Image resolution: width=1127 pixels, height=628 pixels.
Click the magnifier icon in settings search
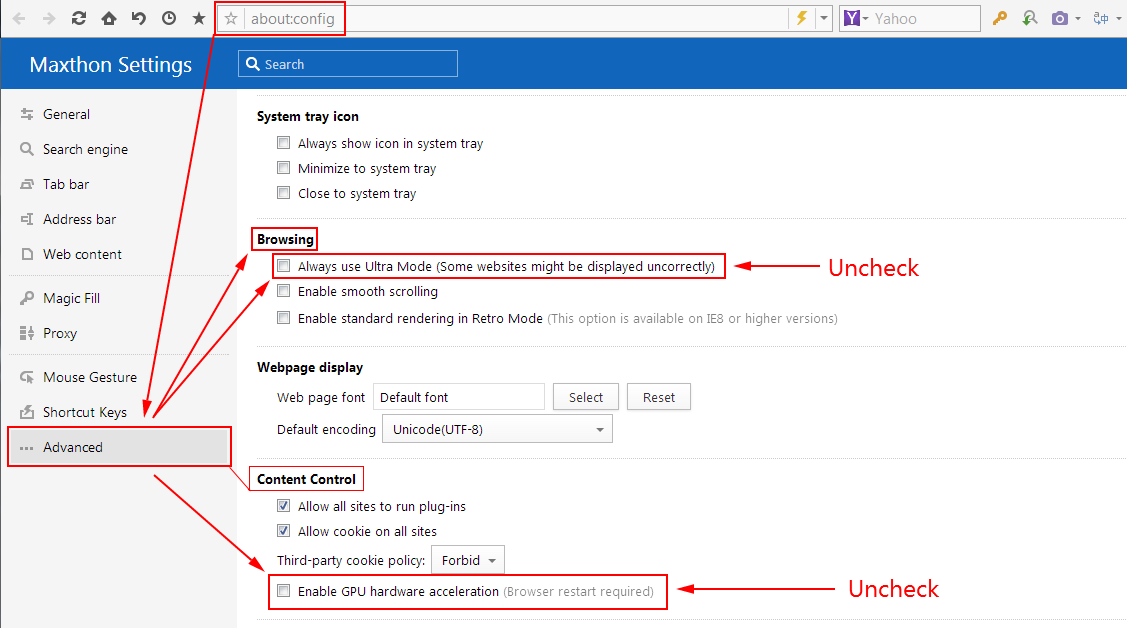coord(253,64)
